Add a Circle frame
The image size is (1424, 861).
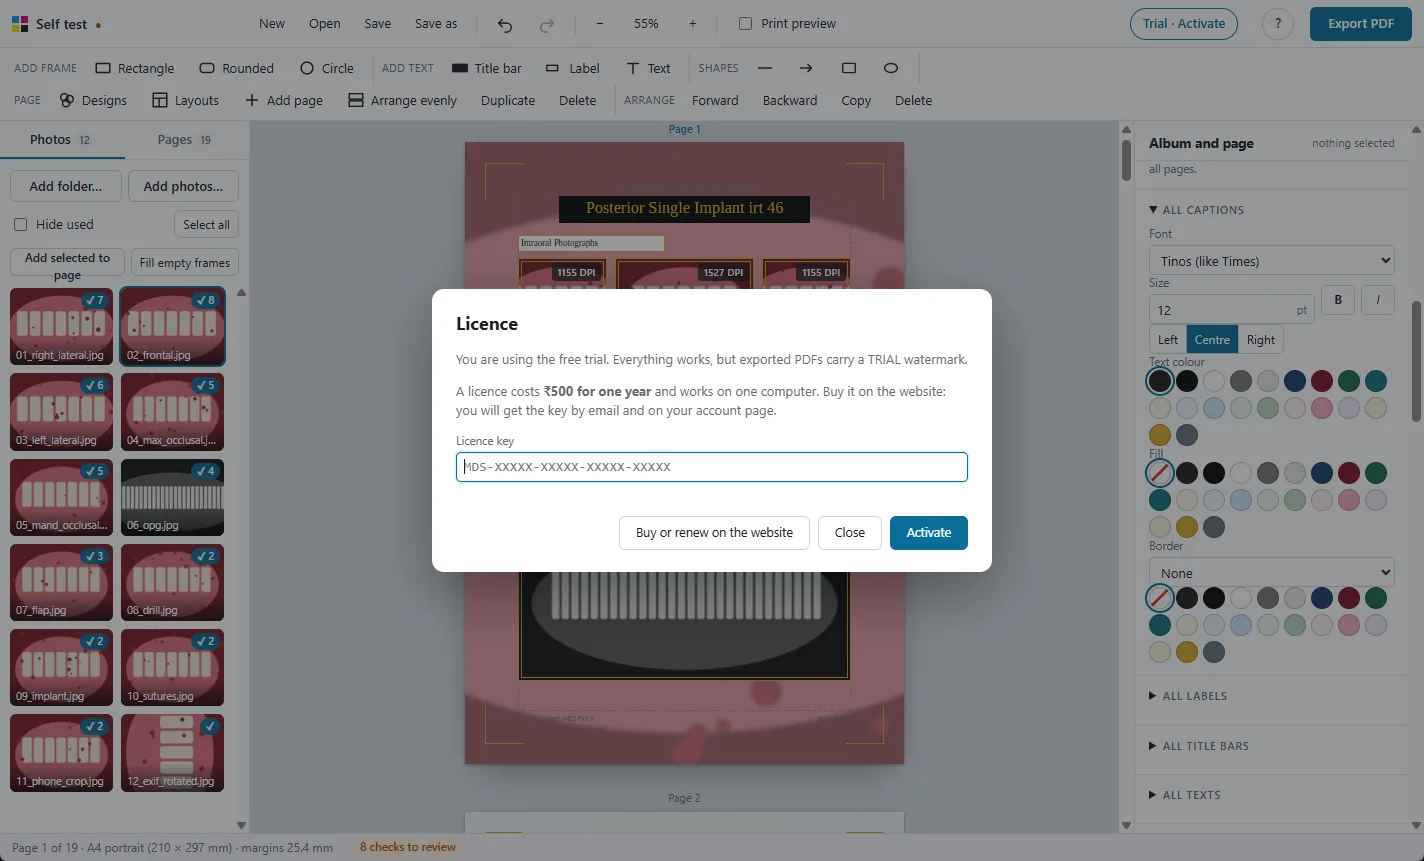(x=326, y=68)
